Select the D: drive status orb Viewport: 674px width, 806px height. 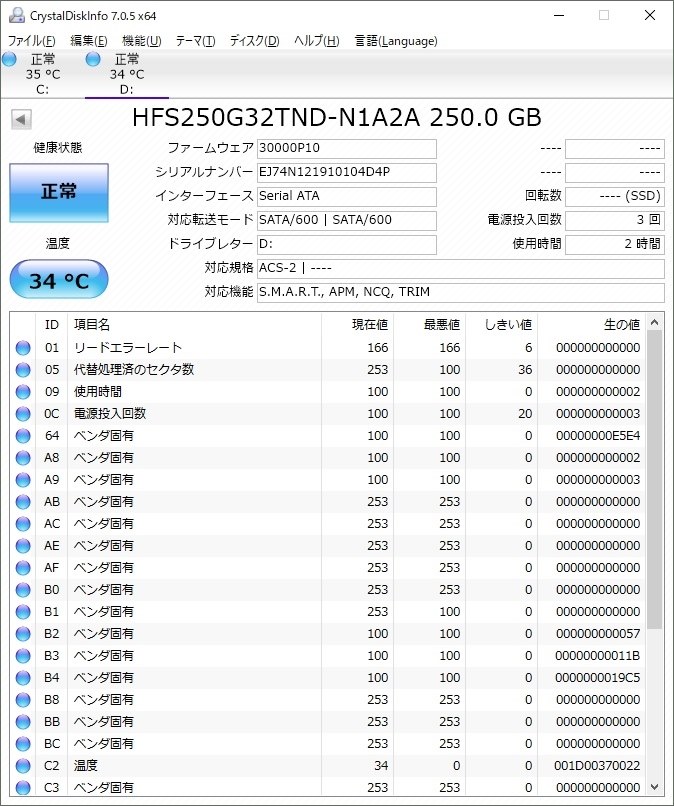click(x=94, y=60)
